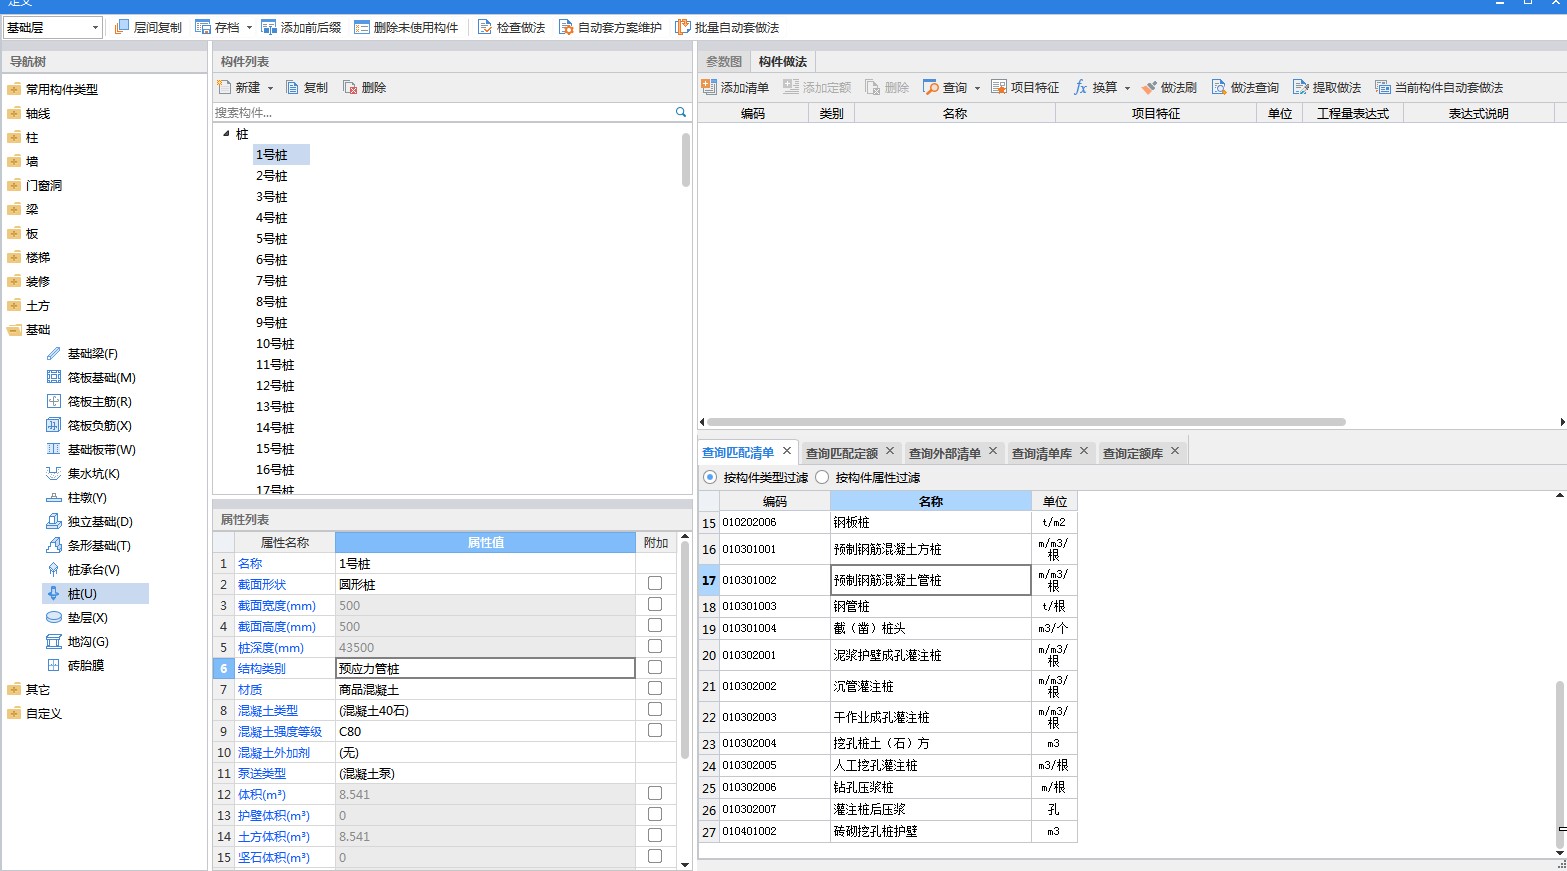This screenshot has width=1567, height=871.
Task: Collapse the 基础 tree node
Action: [14, 329]
